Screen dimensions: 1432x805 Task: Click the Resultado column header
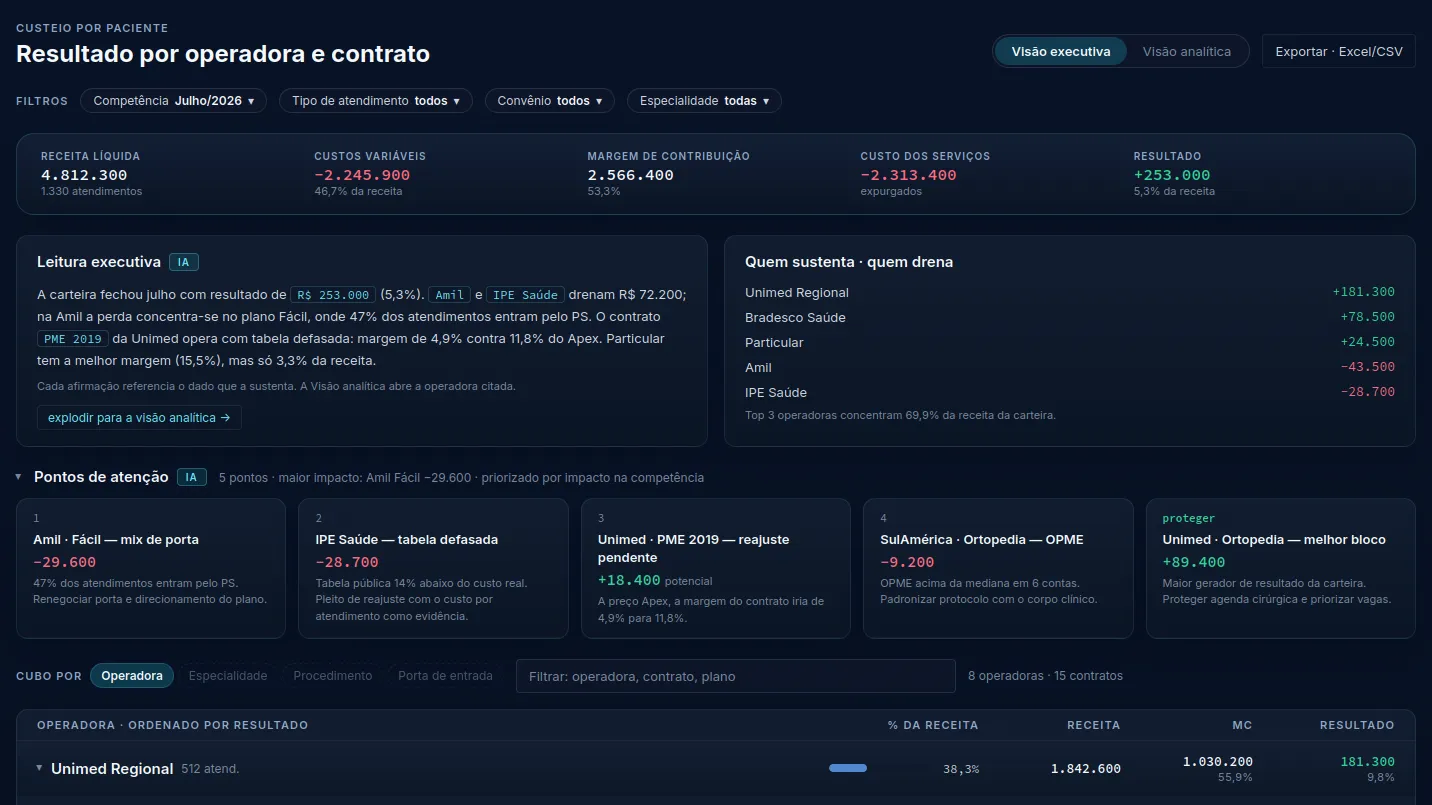1357,725
